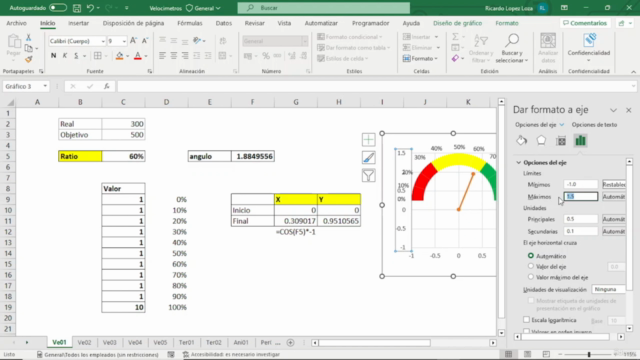Open the font size dropdown
The height and width of the screenshot is (360, 640).
[x=124, y=41]
